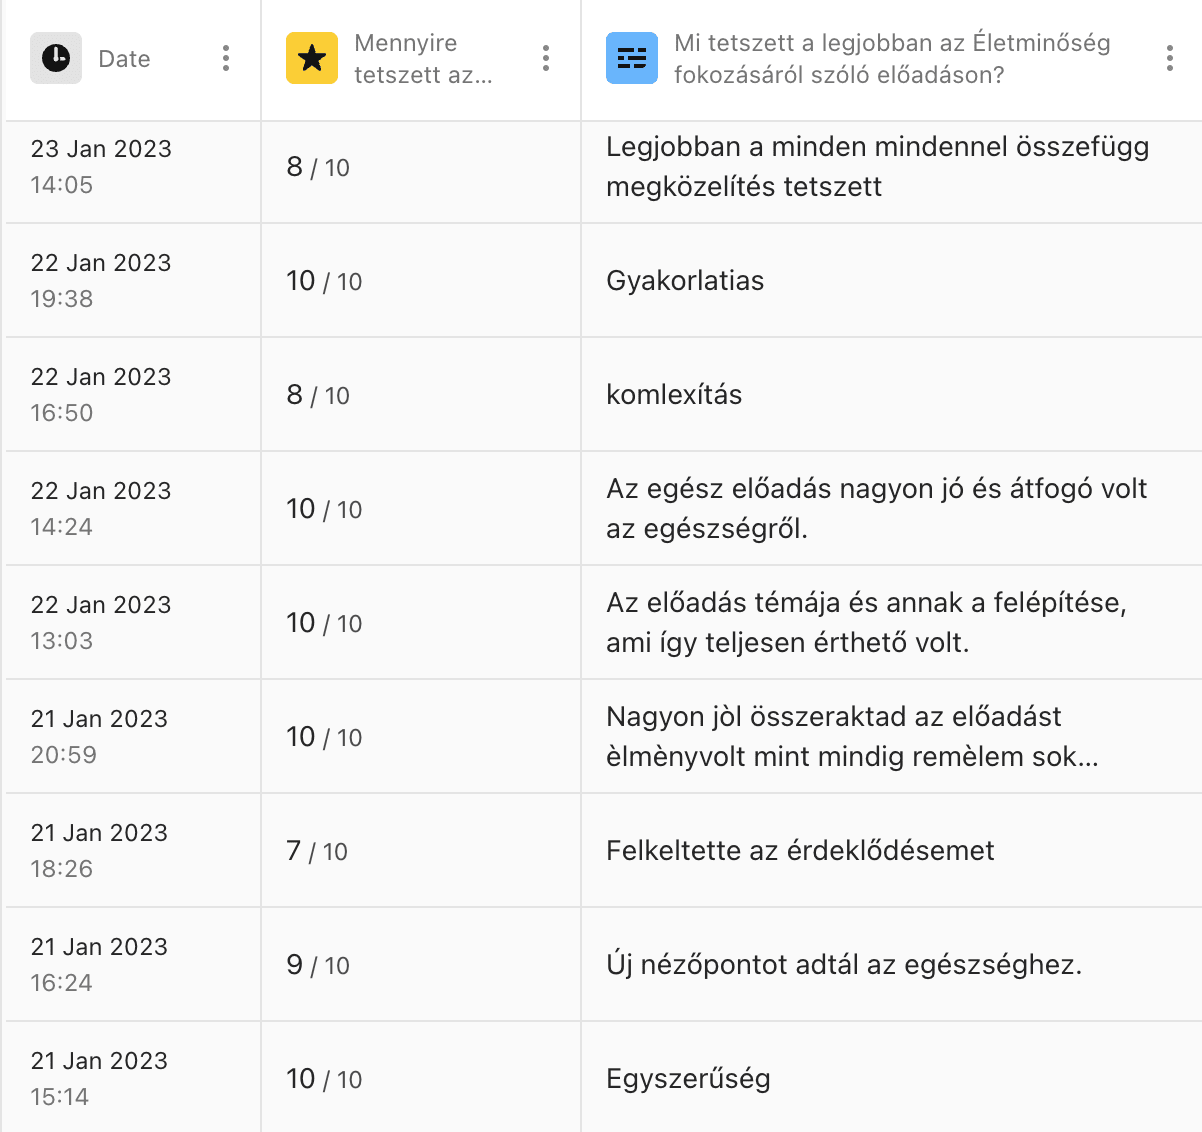Open Date column options three-dot menu

(x=226, y=58)
